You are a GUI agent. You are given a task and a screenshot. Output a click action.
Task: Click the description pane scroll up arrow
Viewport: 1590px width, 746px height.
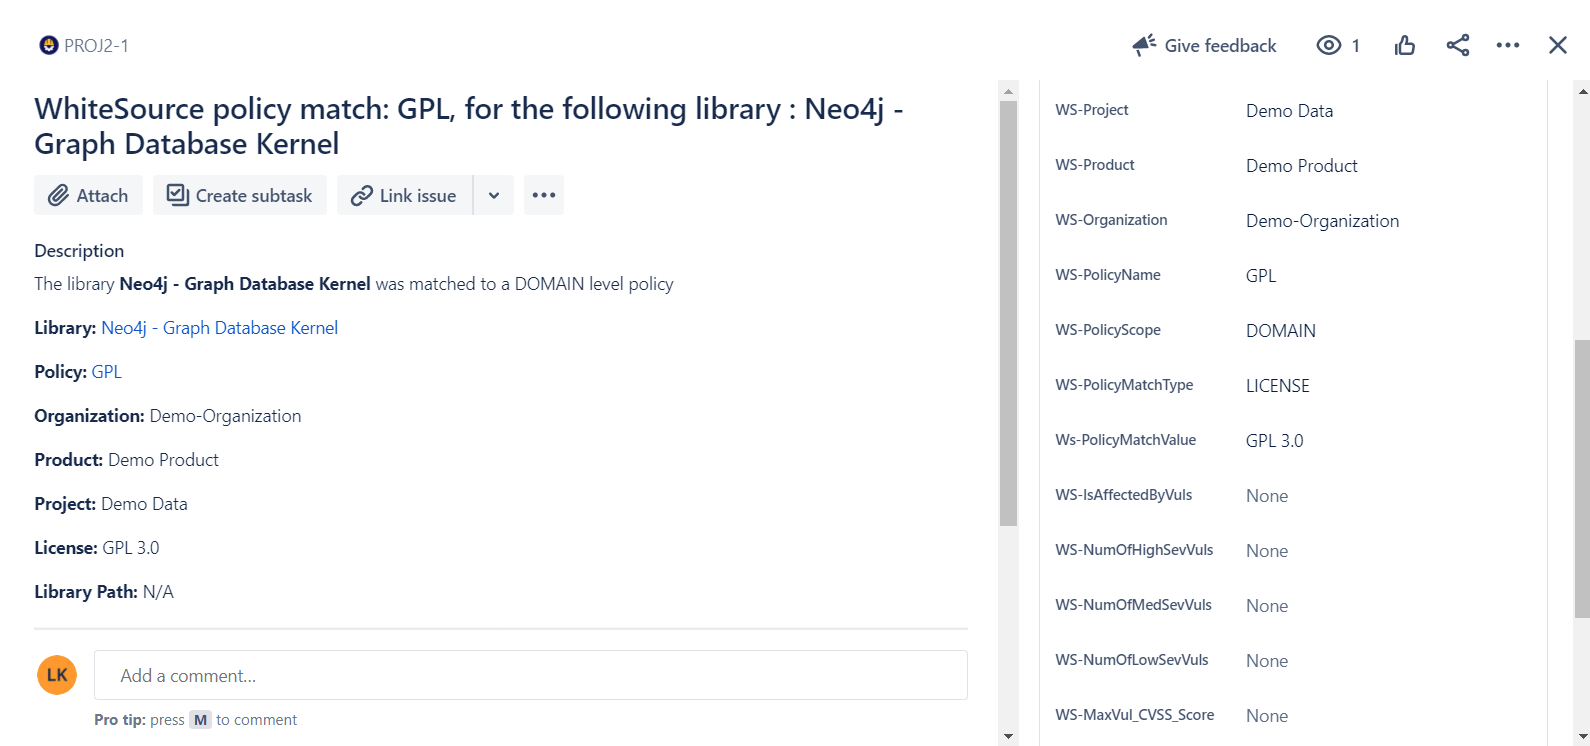click(1008, 90)
